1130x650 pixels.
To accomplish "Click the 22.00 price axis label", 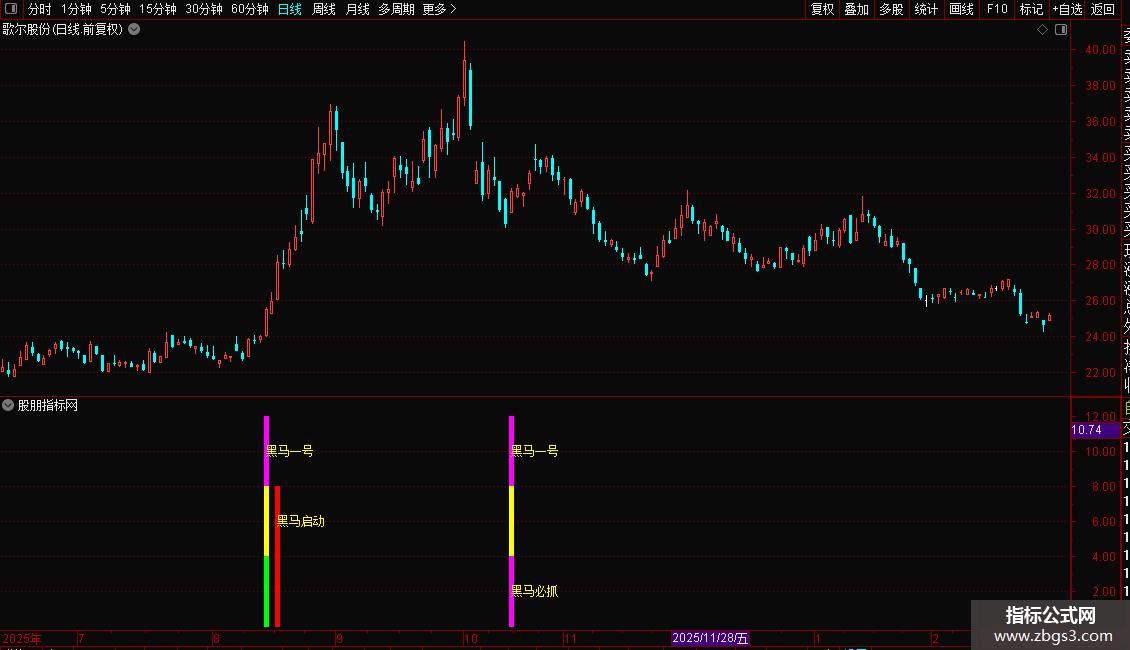I will (1100, 373).
